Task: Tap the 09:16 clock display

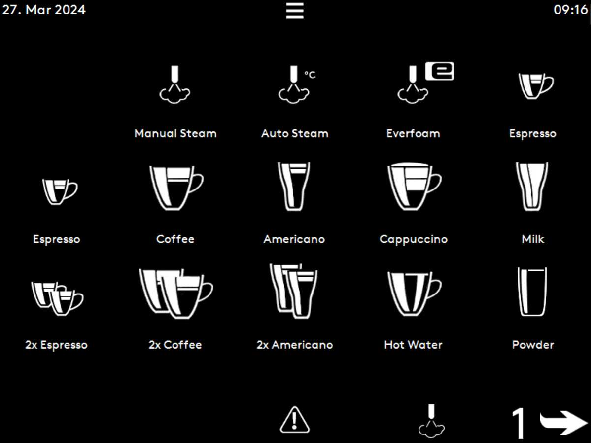Action: [x=571, y=9]
